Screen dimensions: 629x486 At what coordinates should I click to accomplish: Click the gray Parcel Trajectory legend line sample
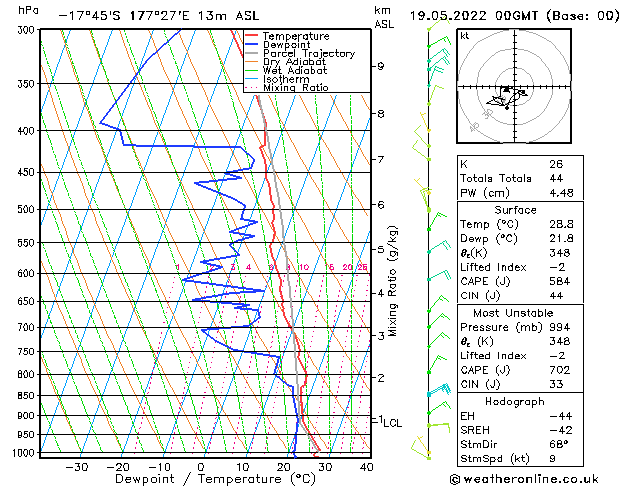(252, 53)
